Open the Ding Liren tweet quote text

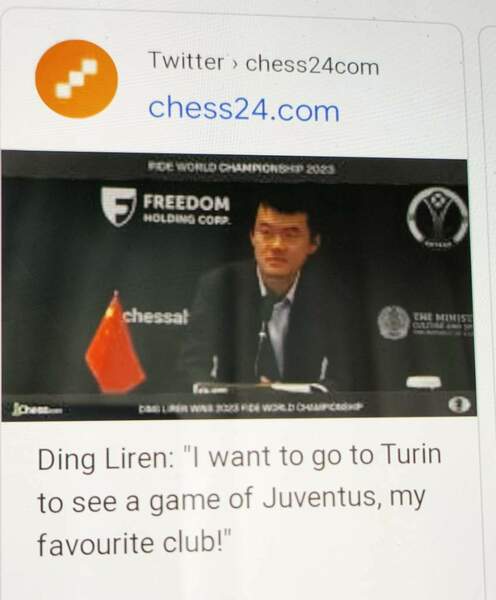coord(240,500)
